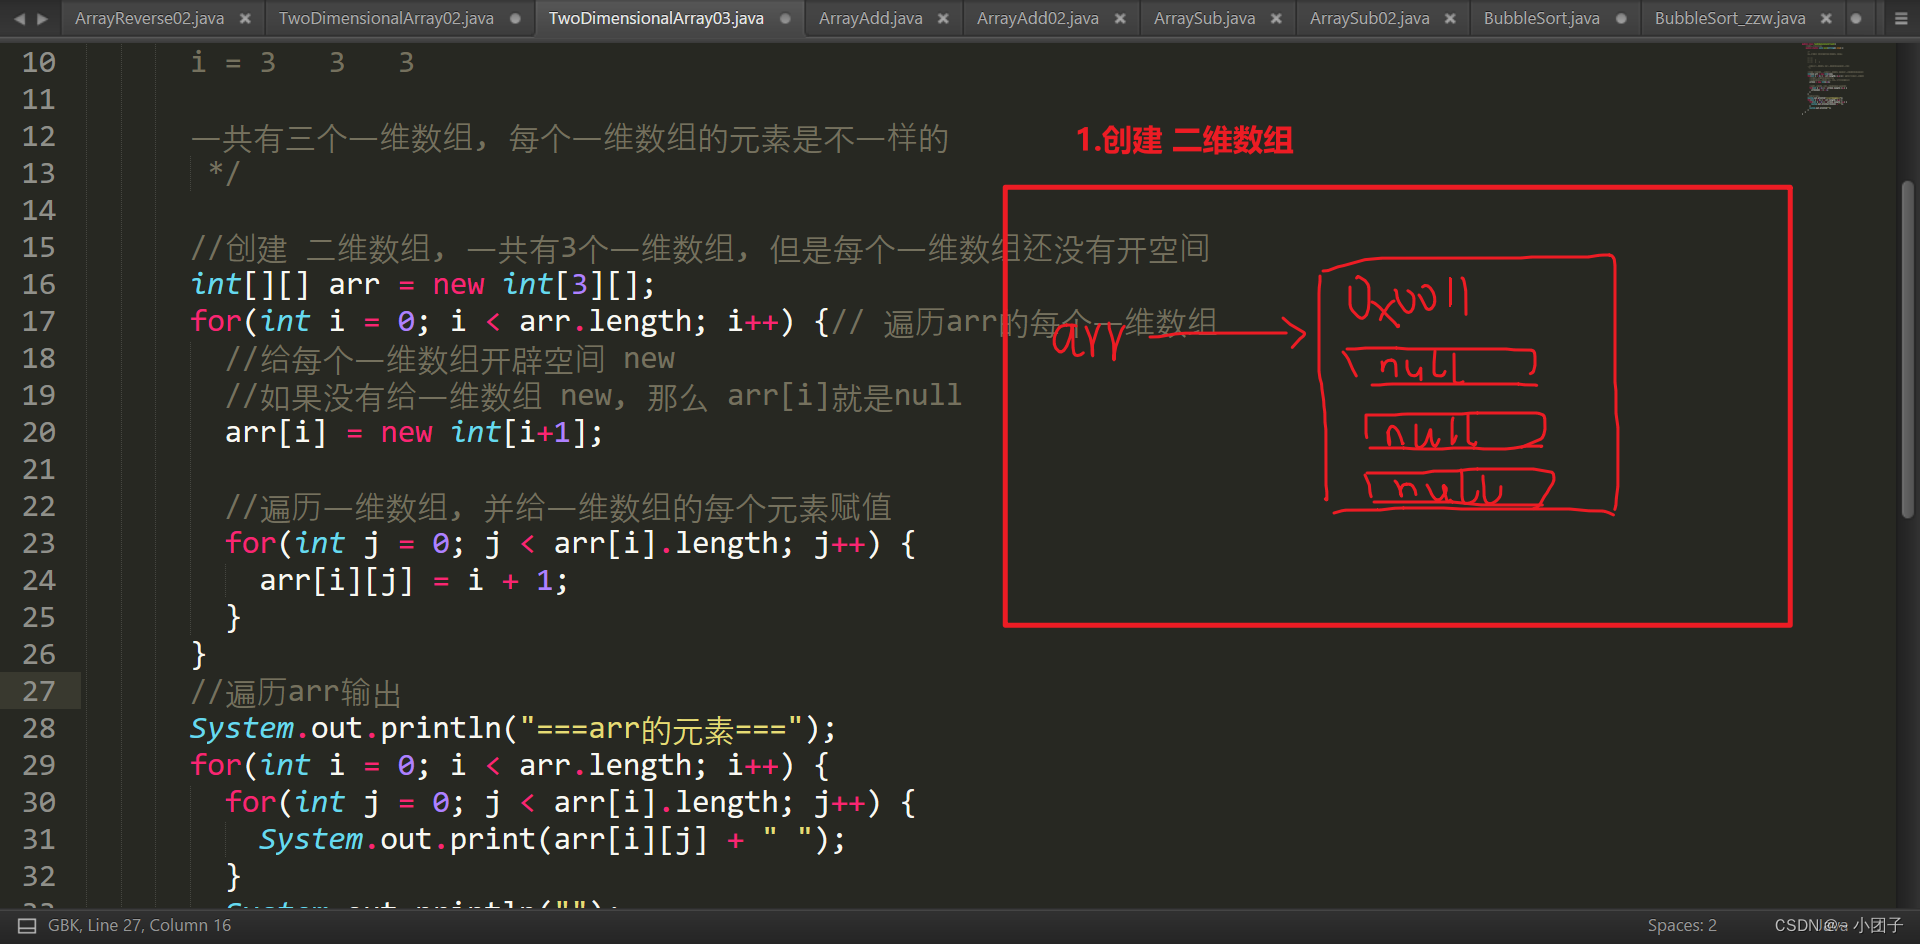The image size is (1920, 944).
Task: Close the ArrayAdd.java tab
Action: (x=943, y=18)
